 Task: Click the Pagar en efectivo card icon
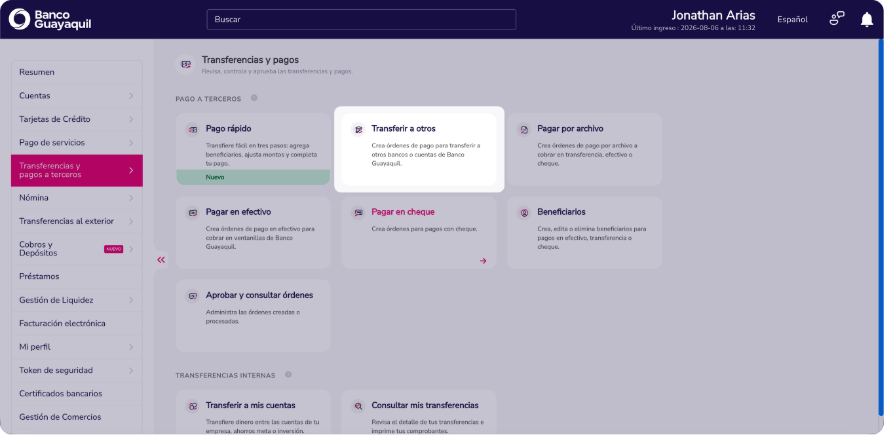click(193, 213)
